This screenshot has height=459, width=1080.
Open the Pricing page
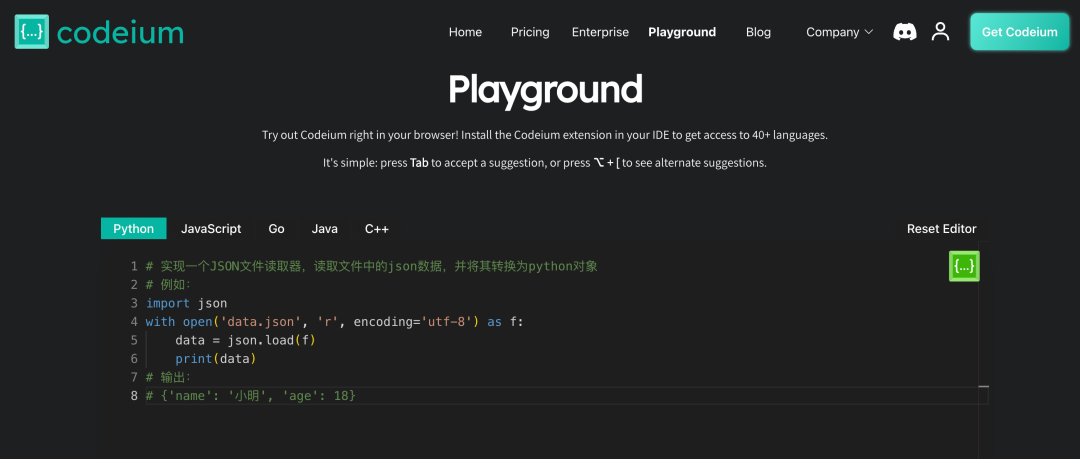coord(530,32)
